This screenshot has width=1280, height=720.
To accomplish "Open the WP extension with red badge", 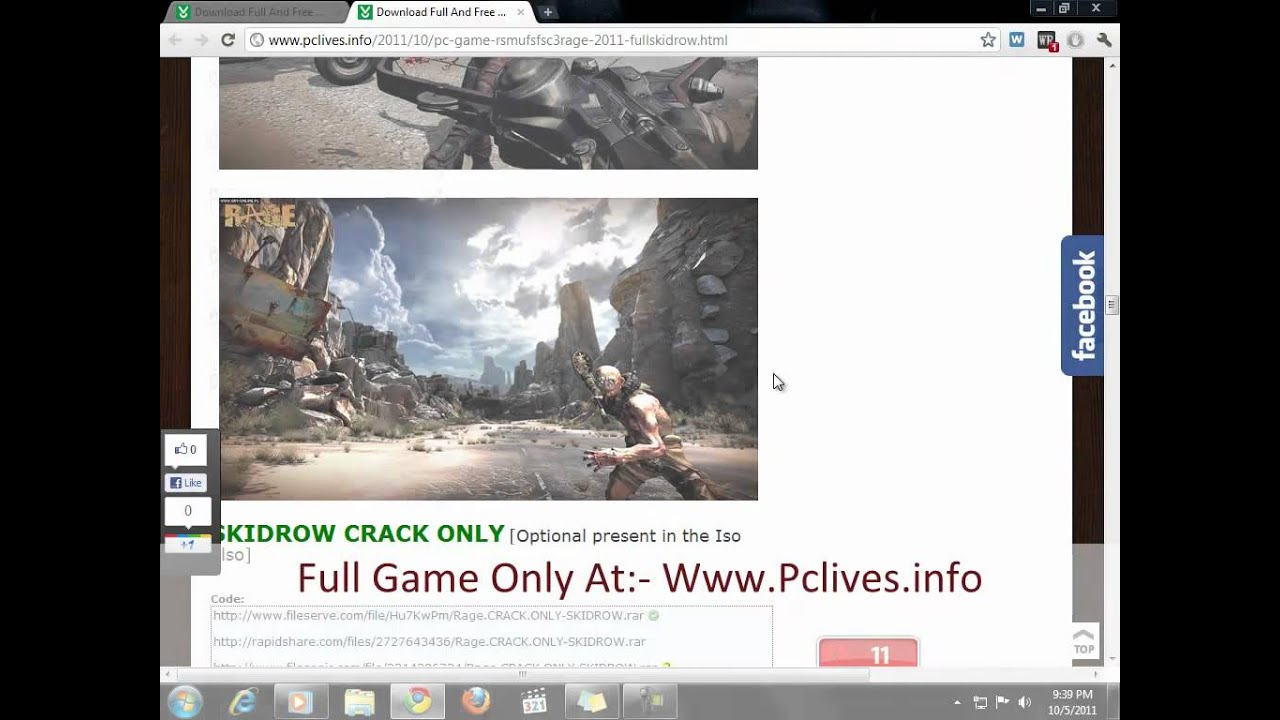I will click(x=1047, y=41).
